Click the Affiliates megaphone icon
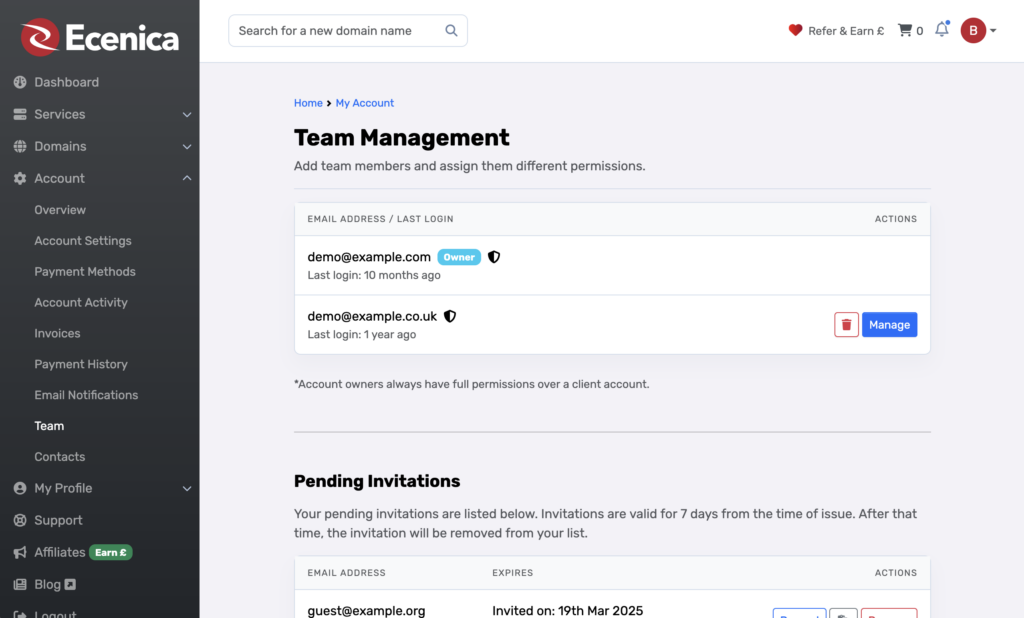The image size is (1024, 618). pyautogui.click(x=20, y=552)
